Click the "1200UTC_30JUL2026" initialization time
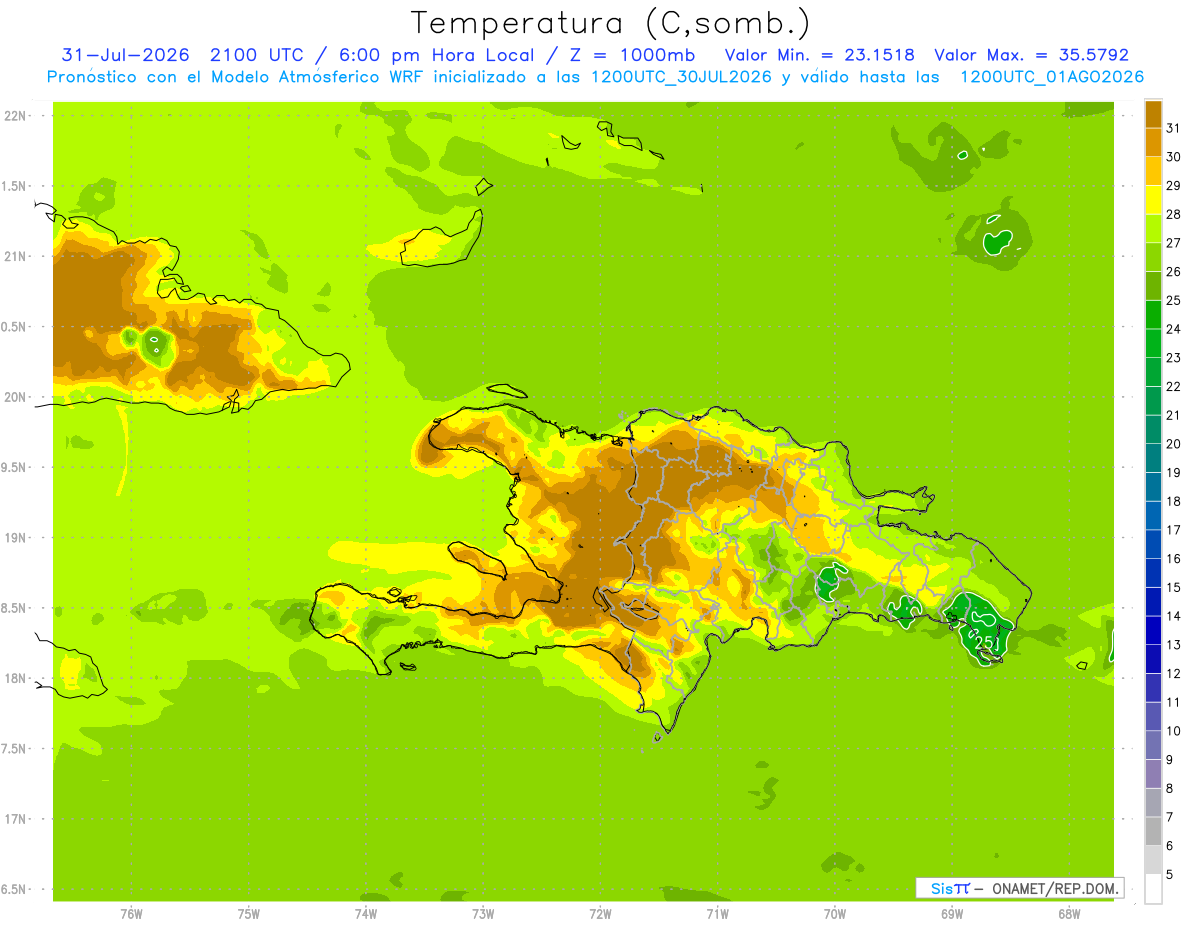Image resolution: width=1200 pixels, height=927 pixels. 680,77
